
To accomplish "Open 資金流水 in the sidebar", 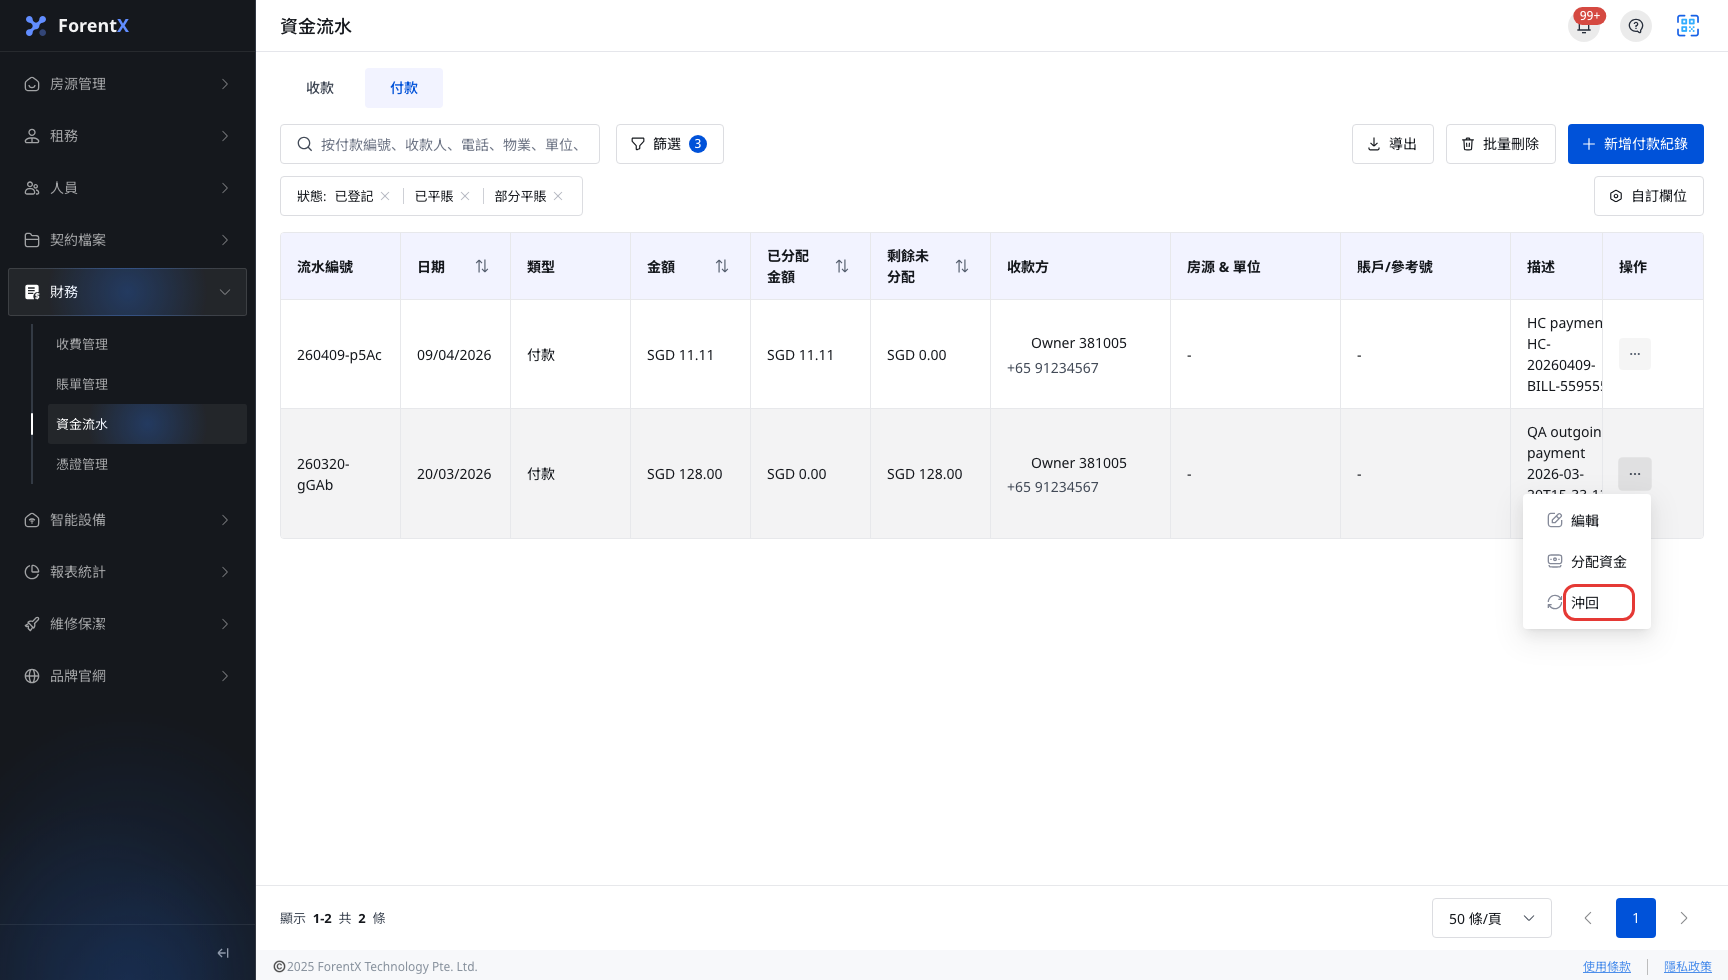I will pyautogui.click(x=147, y=424).
